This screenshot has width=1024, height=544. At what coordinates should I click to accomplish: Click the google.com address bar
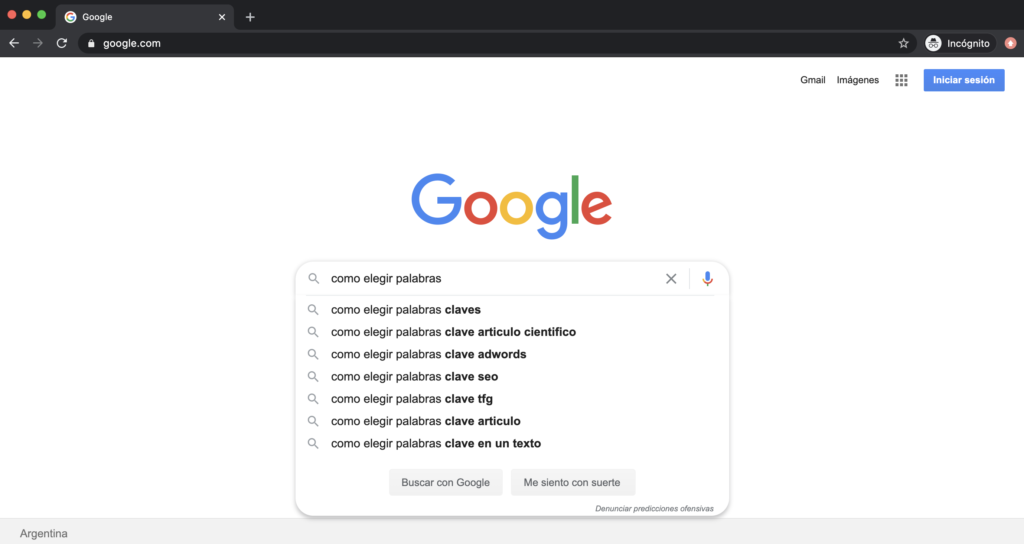tap(480, 43)
